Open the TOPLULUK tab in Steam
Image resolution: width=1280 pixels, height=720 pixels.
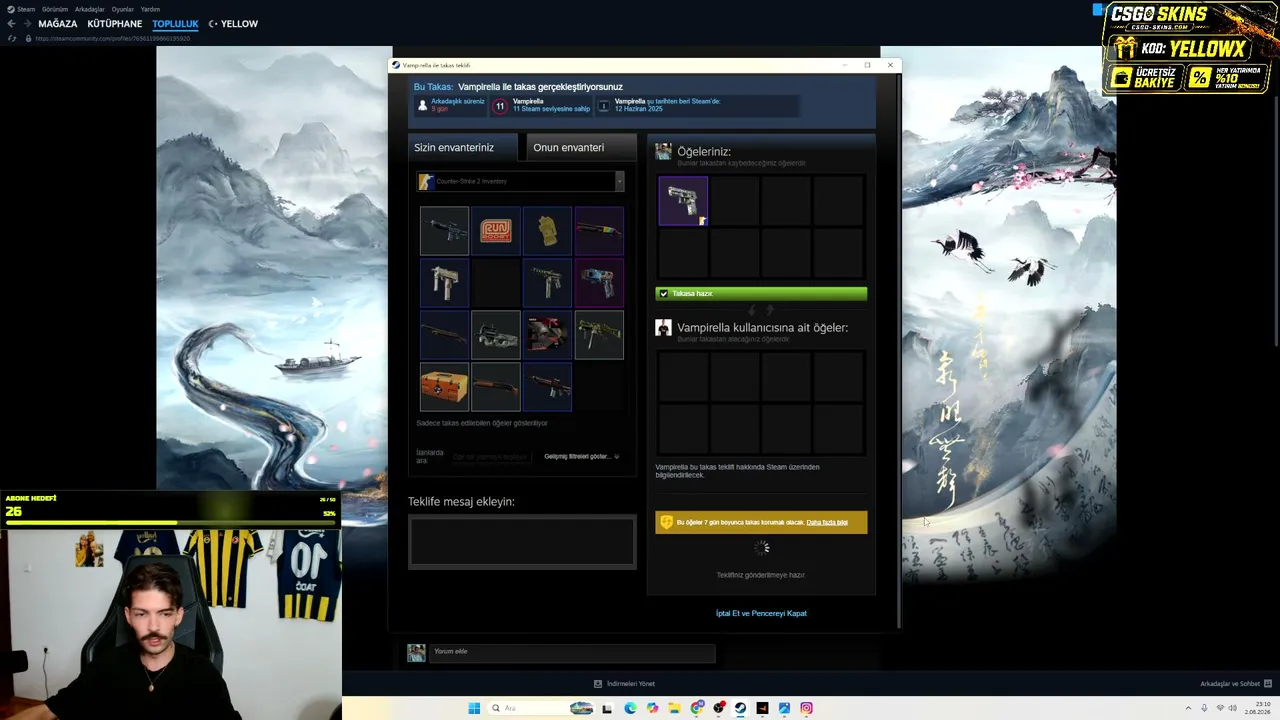pyautogui.click(x=176, y=24)
